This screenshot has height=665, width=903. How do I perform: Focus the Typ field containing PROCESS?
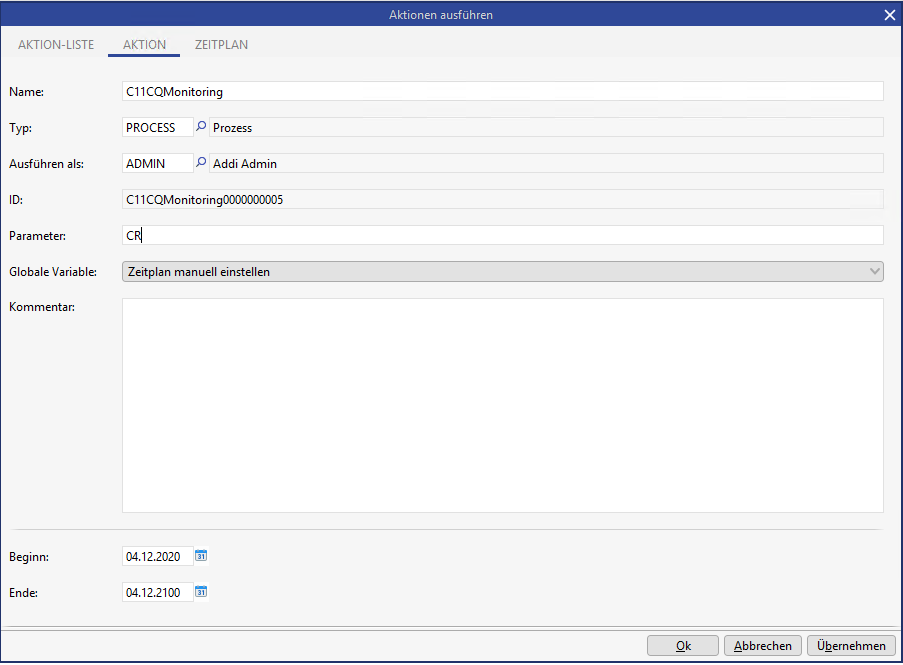[156, 128]
